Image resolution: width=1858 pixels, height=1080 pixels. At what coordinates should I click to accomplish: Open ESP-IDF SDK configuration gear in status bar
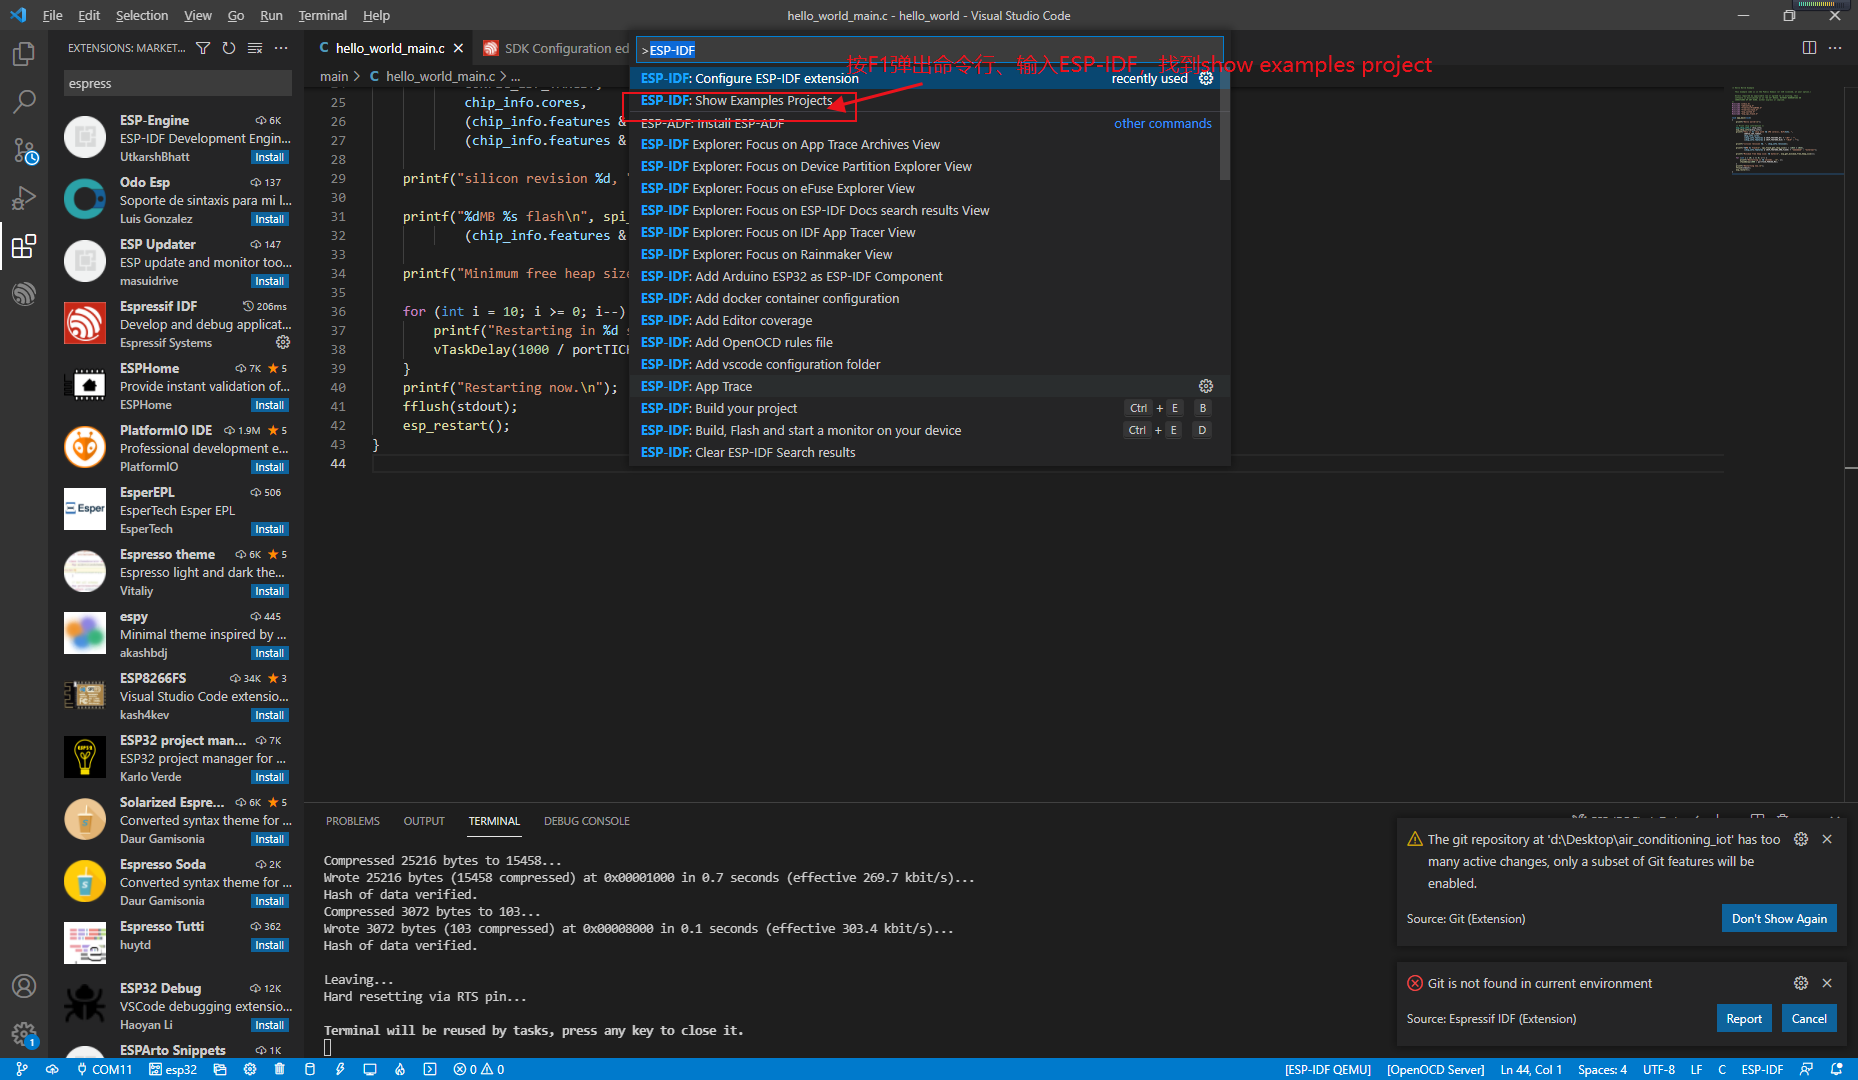tap(250, 1069)
